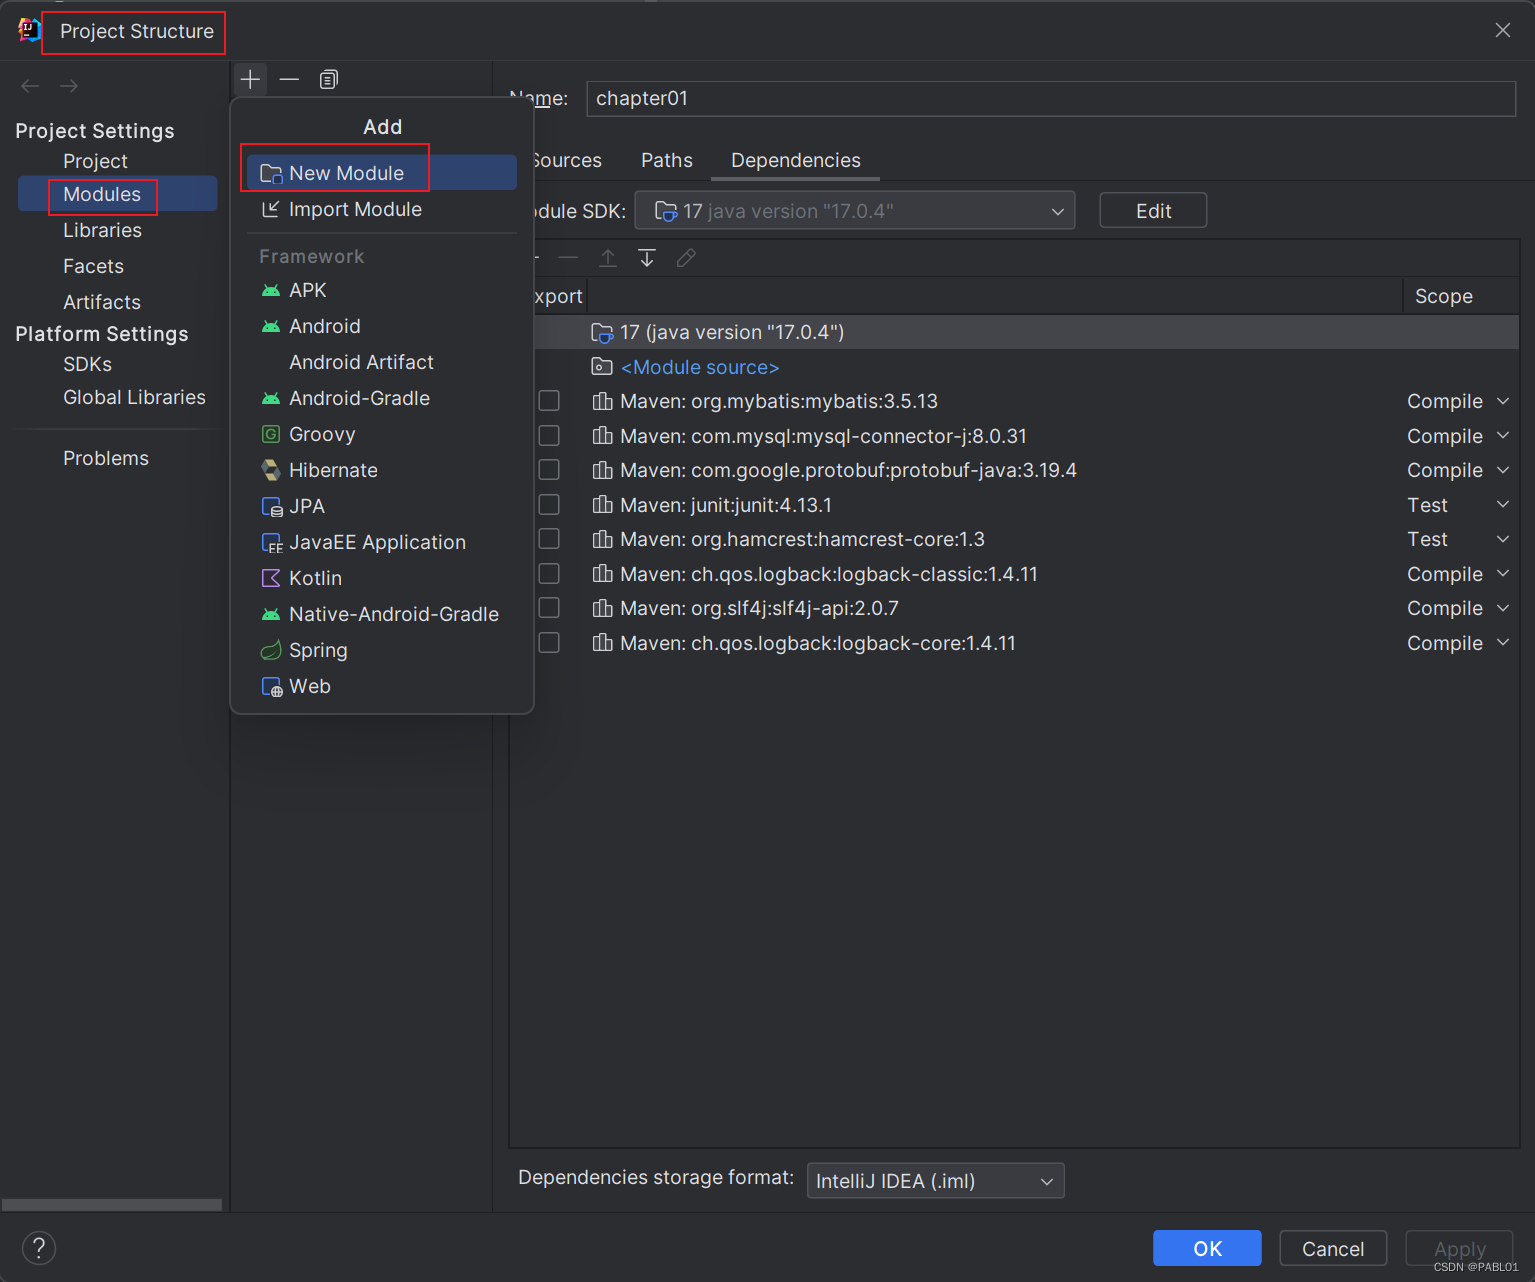Image resolution: width=1535 pixels, height=1282 pixels.
Task: Click the Copy module icon
Action: [x=328, y=79]
